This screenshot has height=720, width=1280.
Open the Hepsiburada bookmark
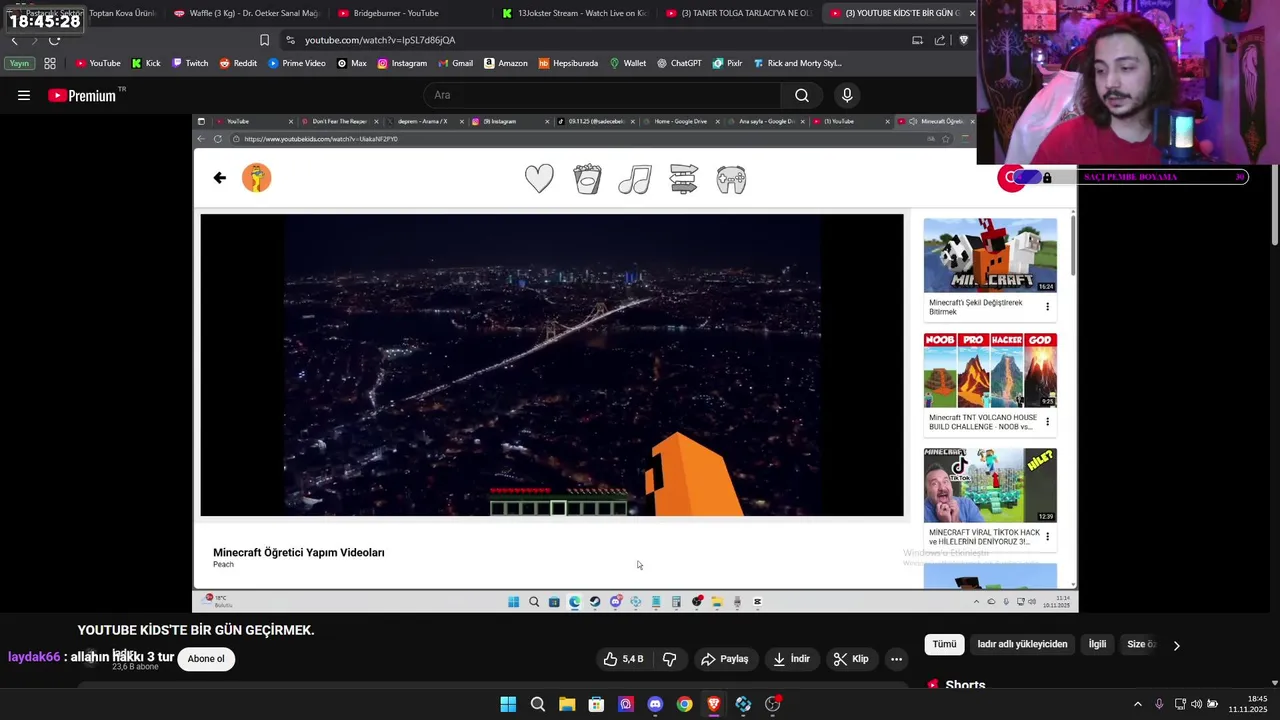pos(568,63)
